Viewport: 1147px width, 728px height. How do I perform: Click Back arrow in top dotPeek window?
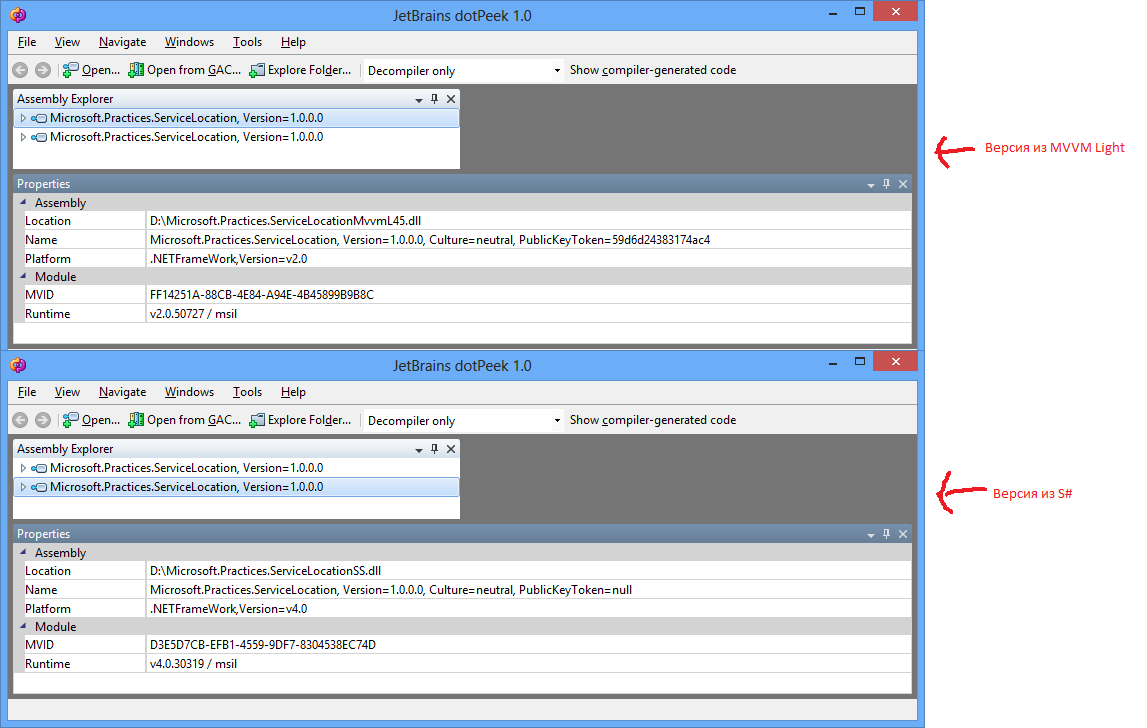click(20, 70)
